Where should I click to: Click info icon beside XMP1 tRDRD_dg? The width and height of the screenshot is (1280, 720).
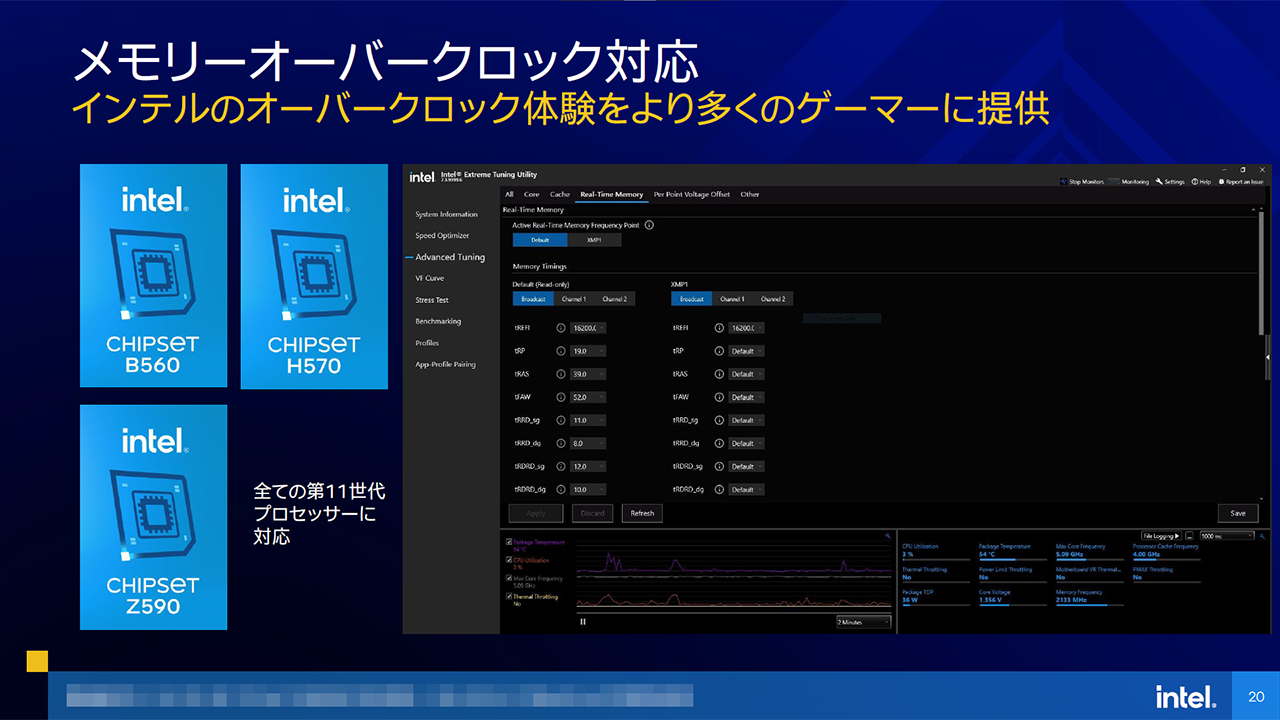coord(719,489)
